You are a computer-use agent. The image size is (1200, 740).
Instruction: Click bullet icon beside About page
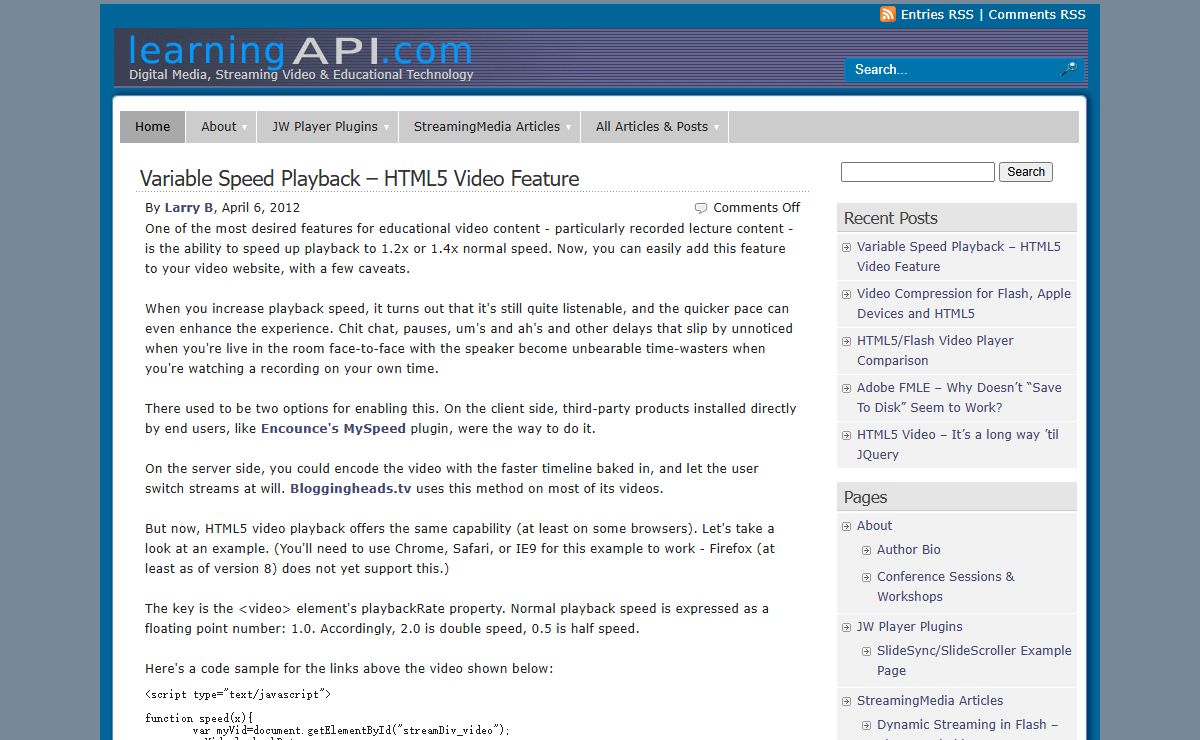[846, 526]
